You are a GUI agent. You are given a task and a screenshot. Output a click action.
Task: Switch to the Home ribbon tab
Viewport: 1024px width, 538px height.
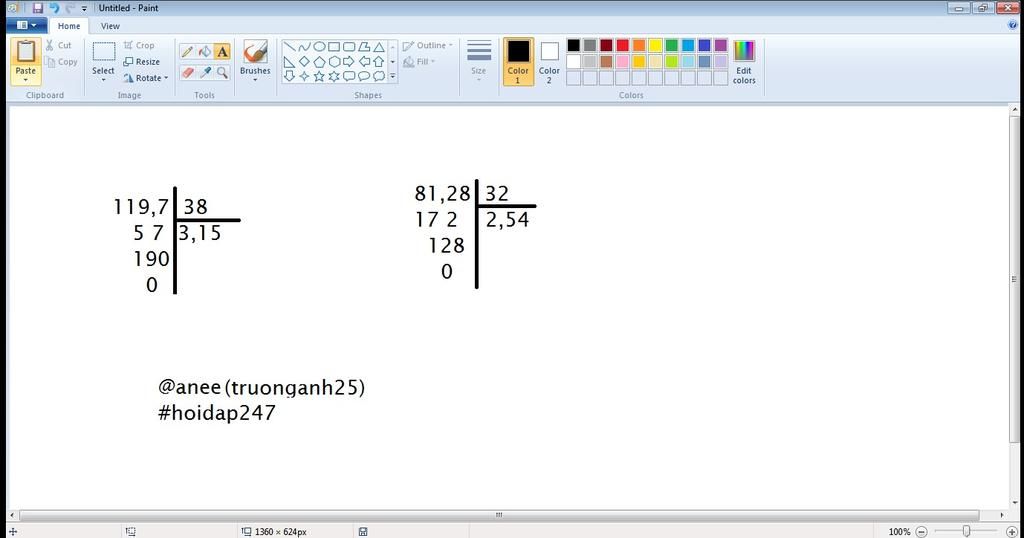click(x=69, y=26)
